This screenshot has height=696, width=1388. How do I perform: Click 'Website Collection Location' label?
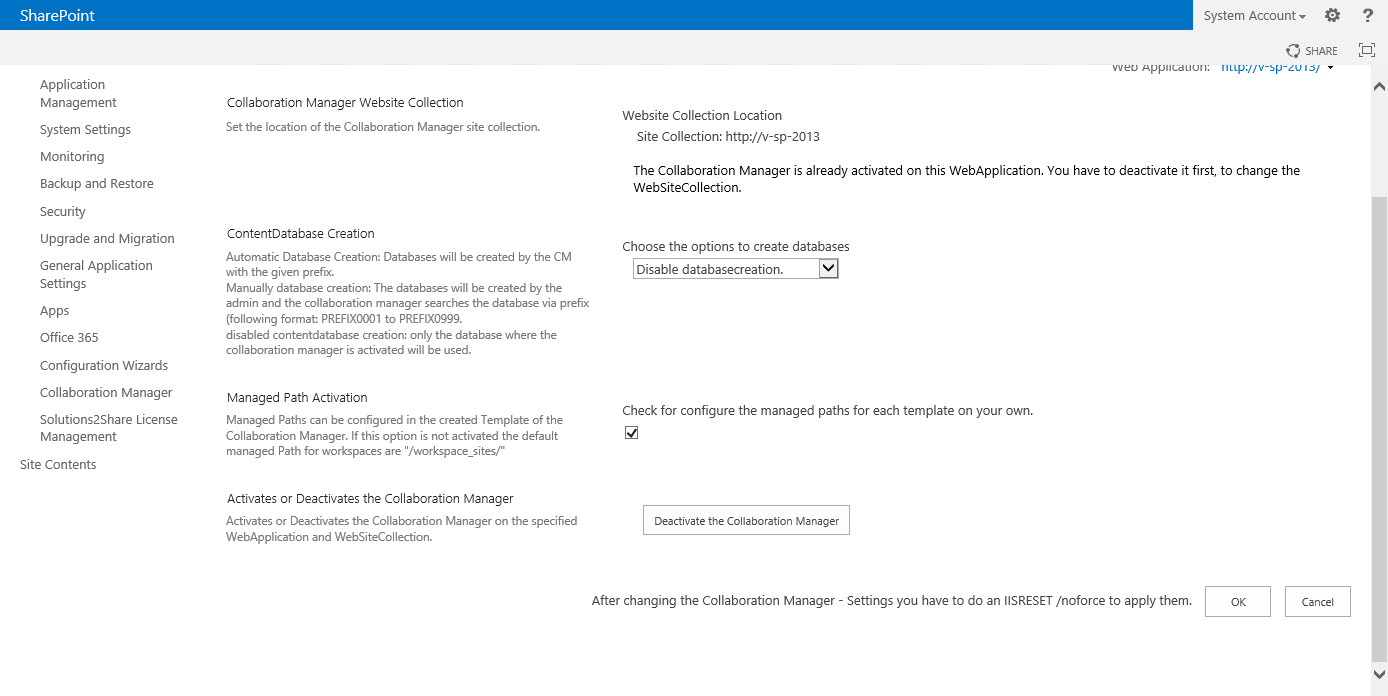click(702, 116)
